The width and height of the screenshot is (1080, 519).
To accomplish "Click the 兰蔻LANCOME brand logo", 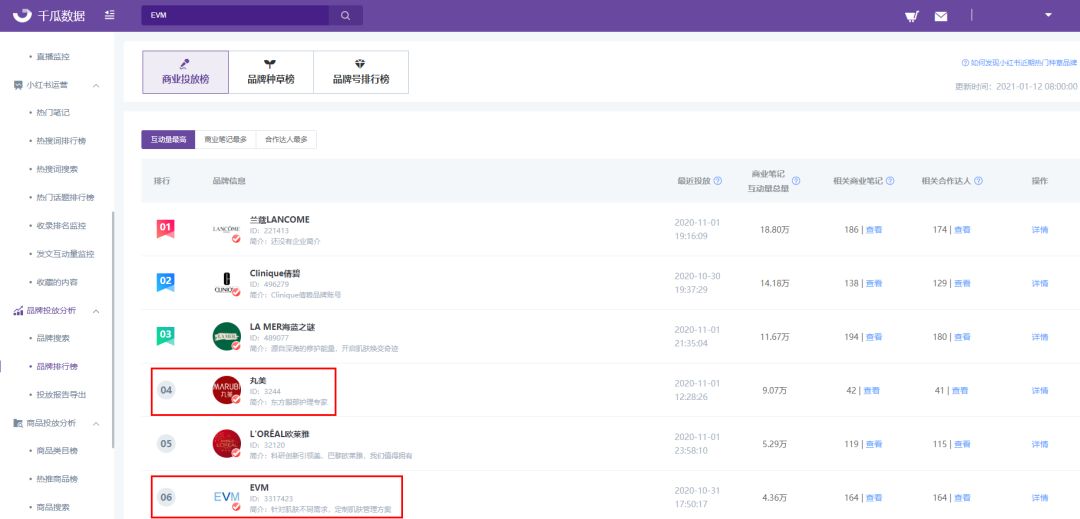I will tap(227, 229).
